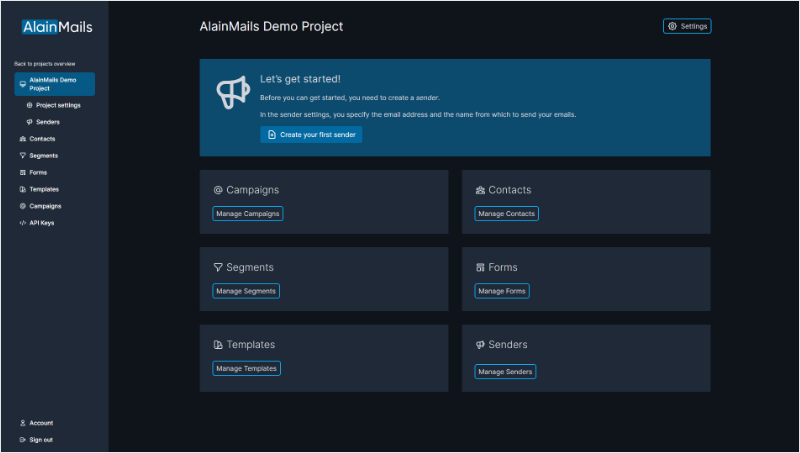This screenshot has height=453, width=800.
Task: Click the AlainMails logo
Action: click(x=54, y=27)
